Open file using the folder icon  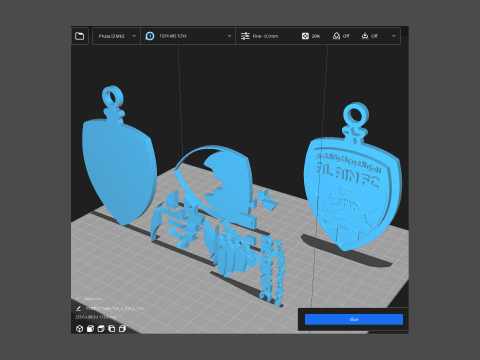point(79,36)
